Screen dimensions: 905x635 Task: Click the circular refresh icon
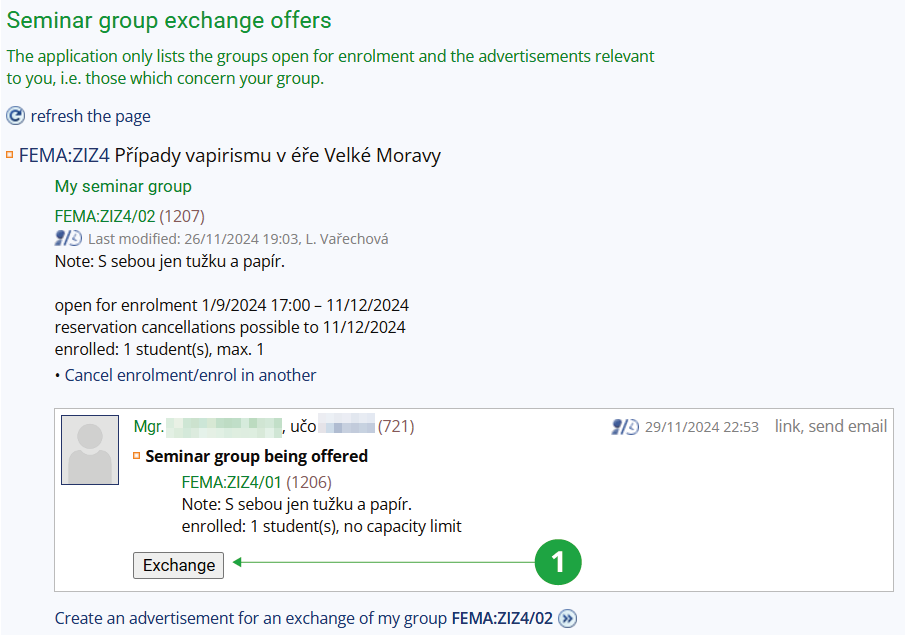15,116
